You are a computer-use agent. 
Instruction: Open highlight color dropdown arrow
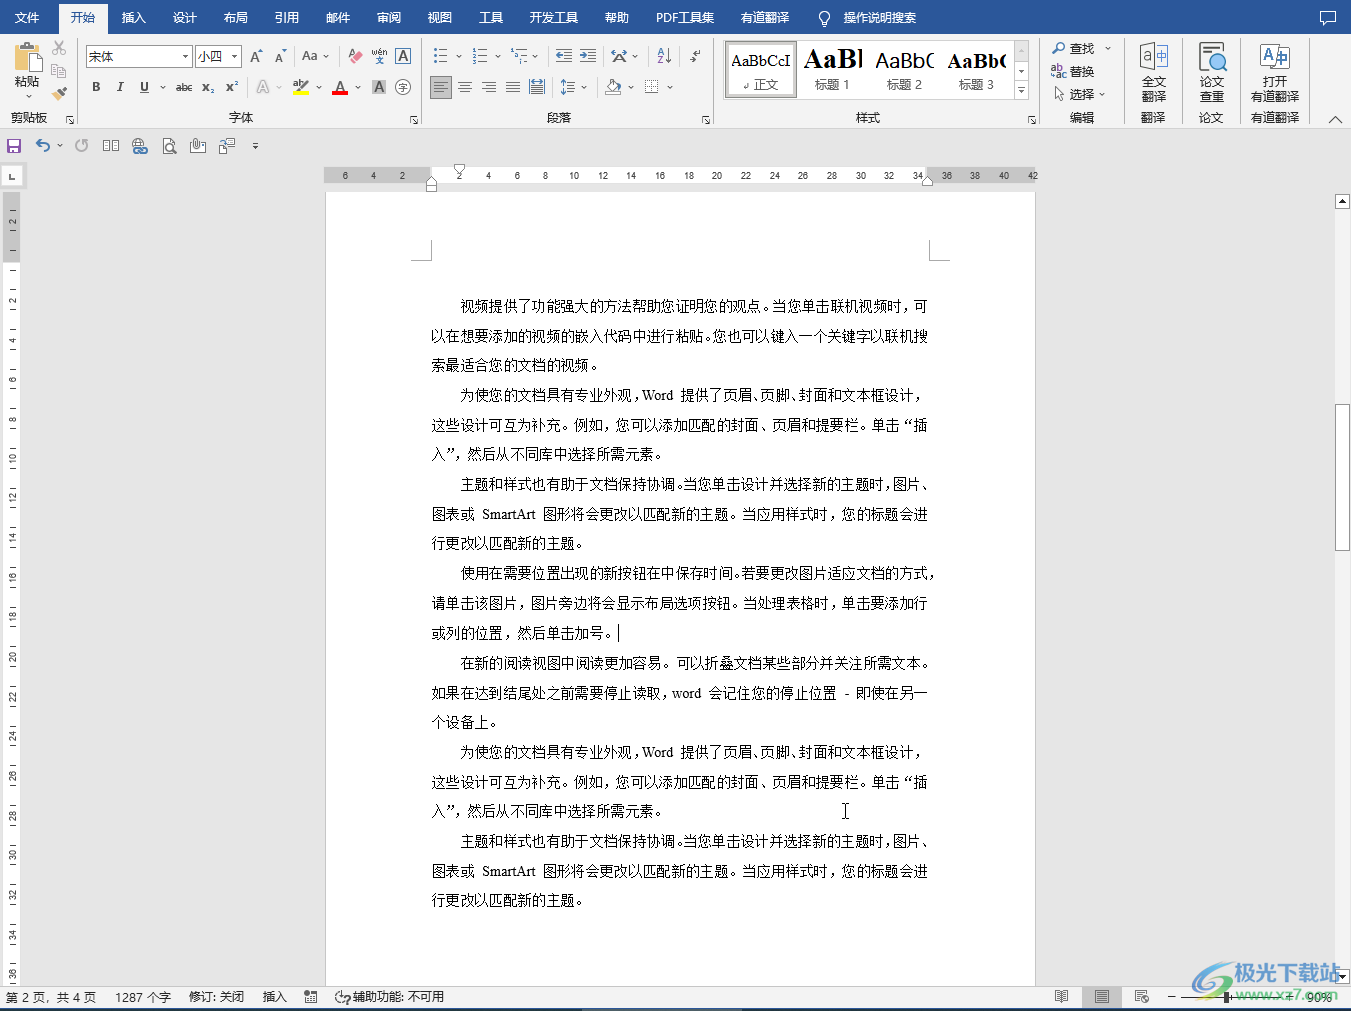pos(319,87)
